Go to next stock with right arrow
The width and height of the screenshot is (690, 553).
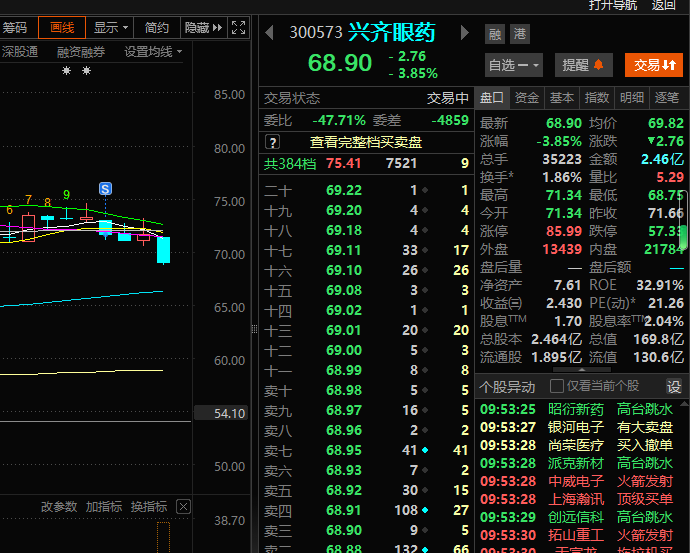click(x=464, y=33)
